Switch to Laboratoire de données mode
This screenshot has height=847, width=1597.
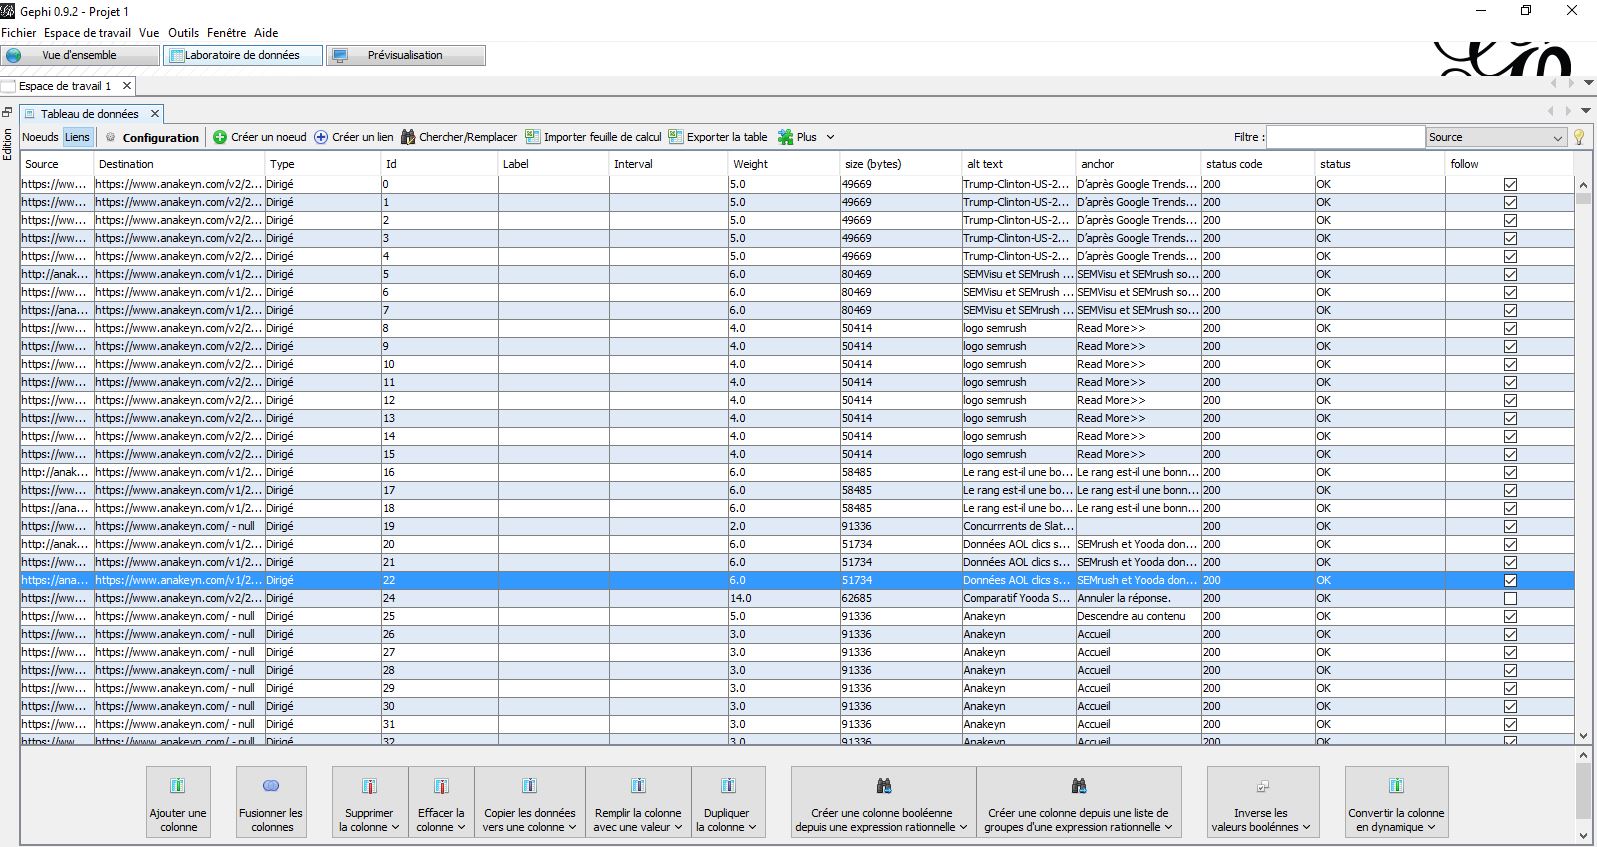coord(243,55)
